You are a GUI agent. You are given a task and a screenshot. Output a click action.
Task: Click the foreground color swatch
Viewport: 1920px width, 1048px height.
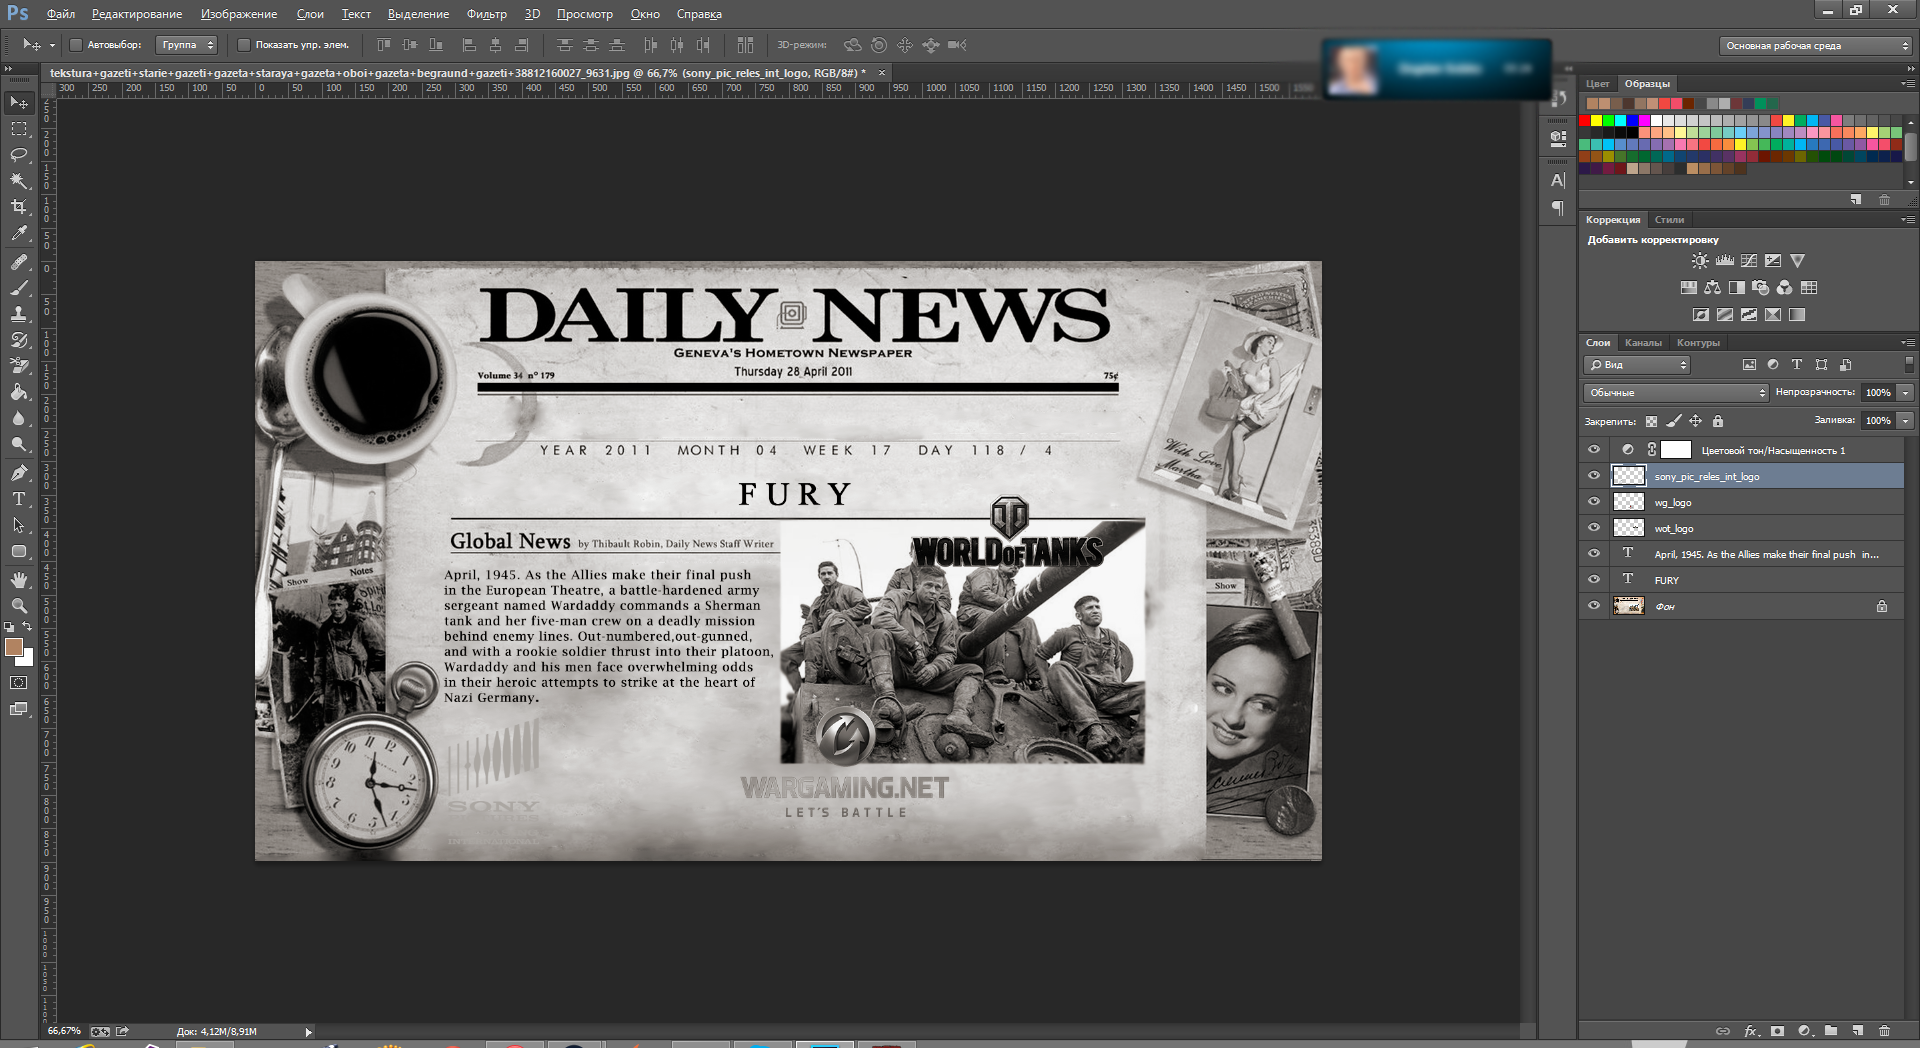14,648
